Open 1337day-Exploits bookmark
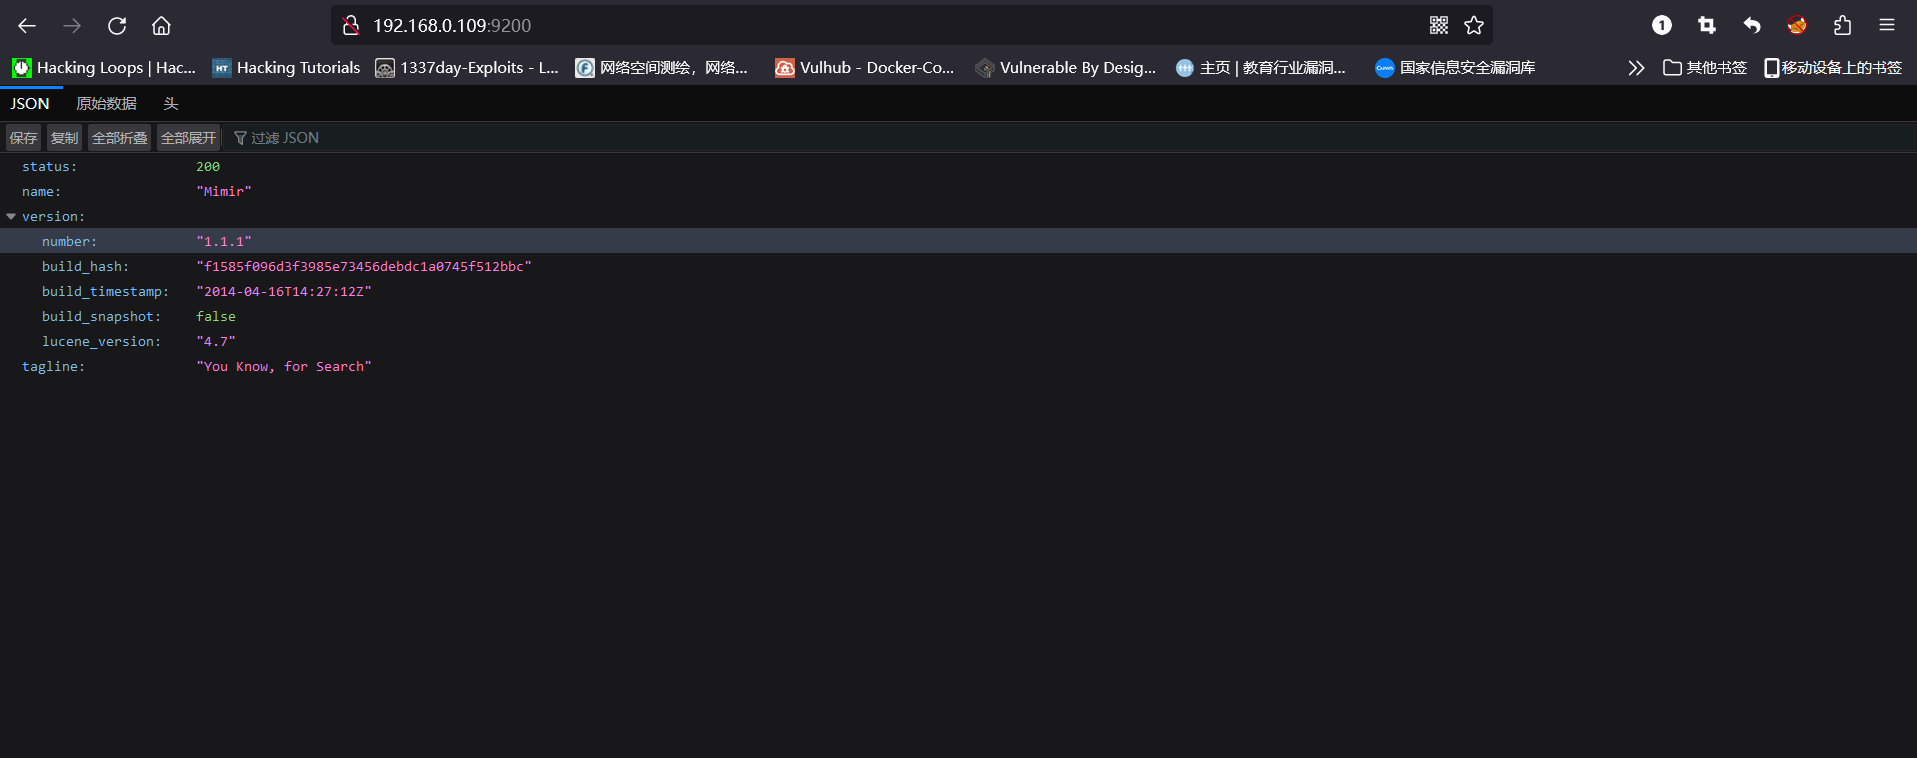Viewport: 1917px width, 758px height. (467, 68)
